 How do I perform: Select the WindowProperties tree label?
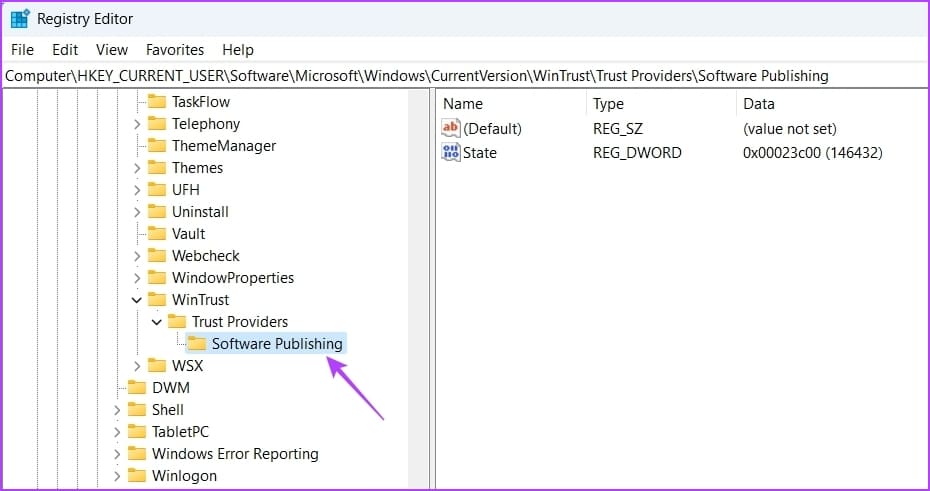[x=233, y=278]
